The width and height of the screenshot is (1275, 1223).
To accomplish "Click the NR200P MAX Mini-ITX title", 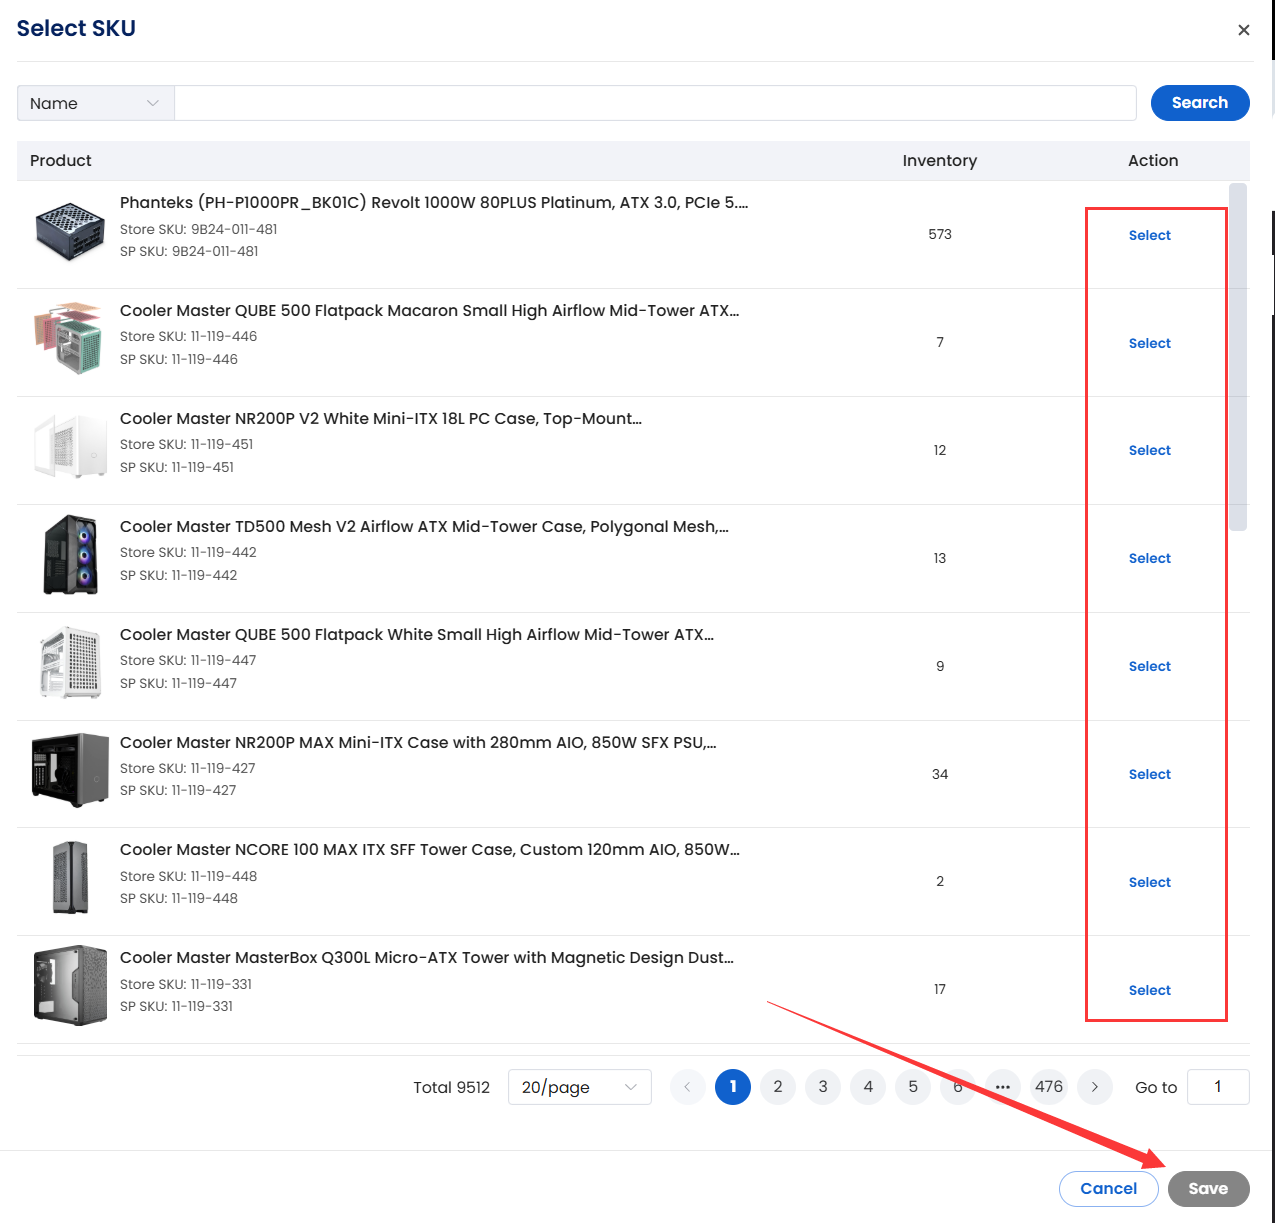I will click(x=418, y=743).
